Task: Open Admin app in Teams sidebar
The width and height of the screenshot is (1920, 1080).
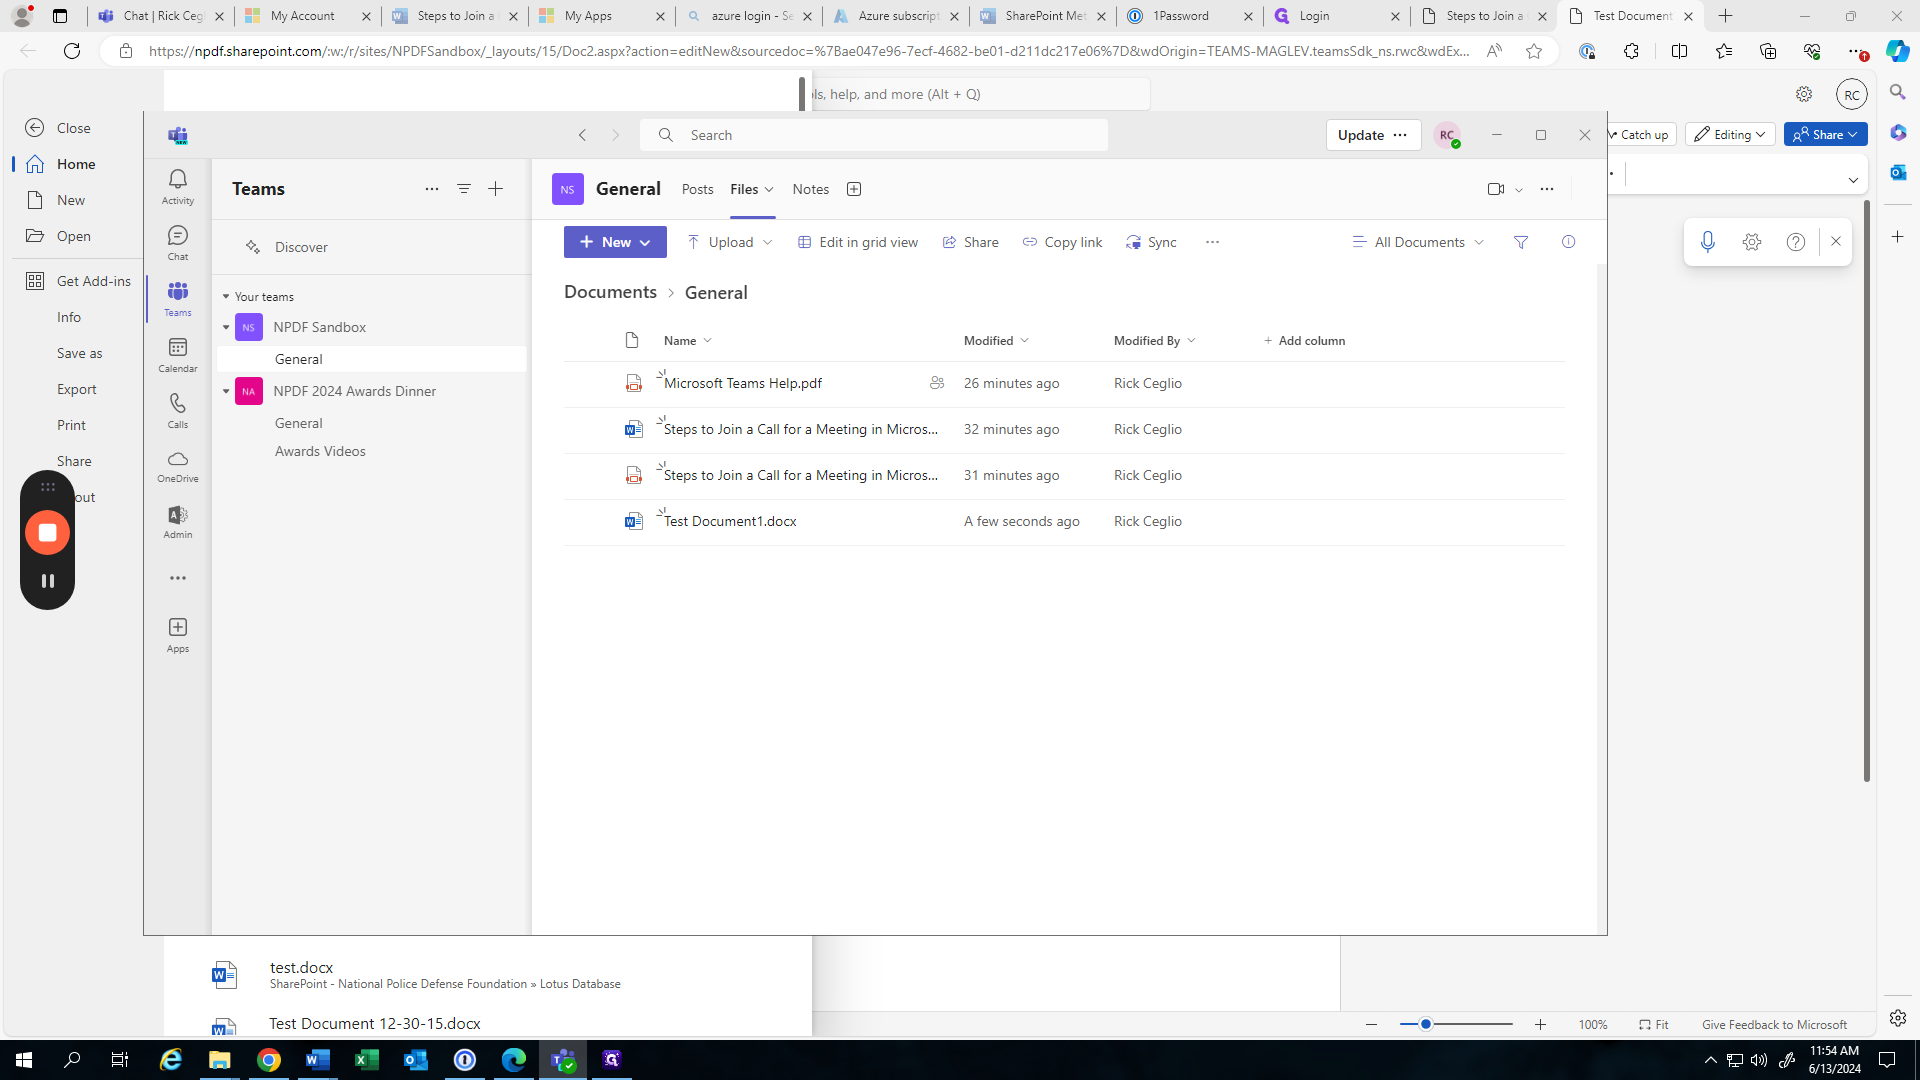Action: click(177, 522)
